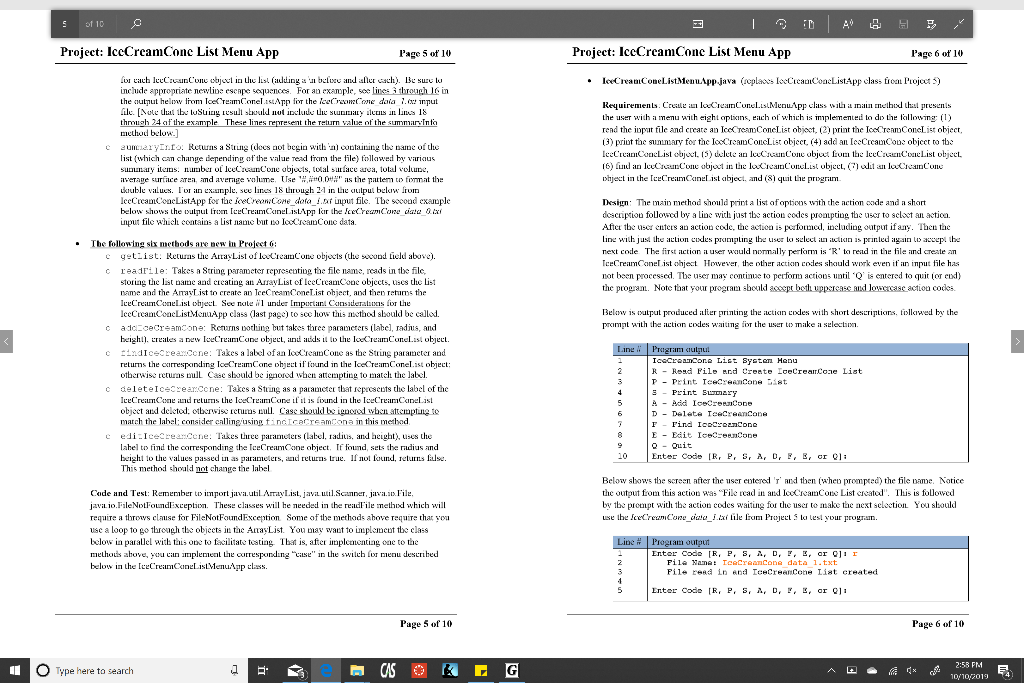
Task: Click the 'Q - Quit' output row
Action: tap(671, 446)
